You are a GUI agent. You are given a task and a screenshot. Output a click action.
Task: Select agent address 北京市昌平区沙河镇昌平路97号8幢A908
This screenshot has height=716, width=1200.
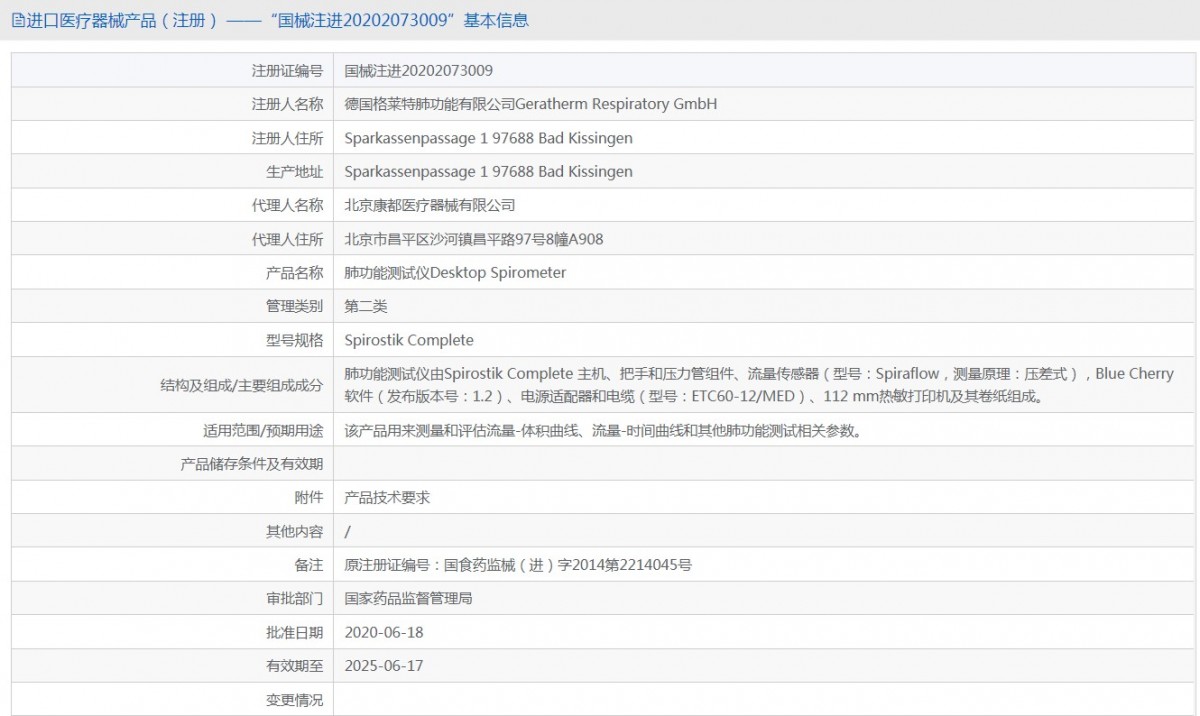[x=473, y=239]
